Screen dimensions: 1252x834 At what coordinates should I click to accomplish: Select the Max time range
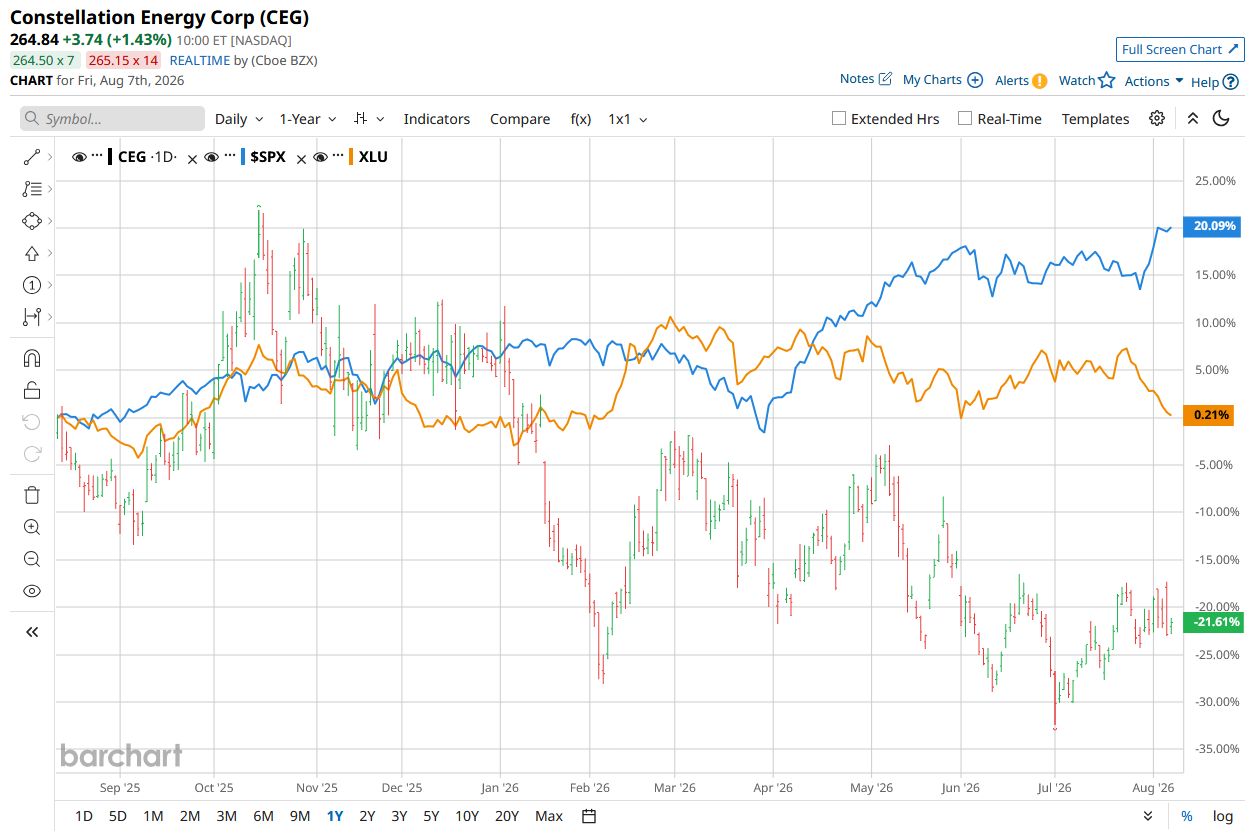tap(549, 816)
